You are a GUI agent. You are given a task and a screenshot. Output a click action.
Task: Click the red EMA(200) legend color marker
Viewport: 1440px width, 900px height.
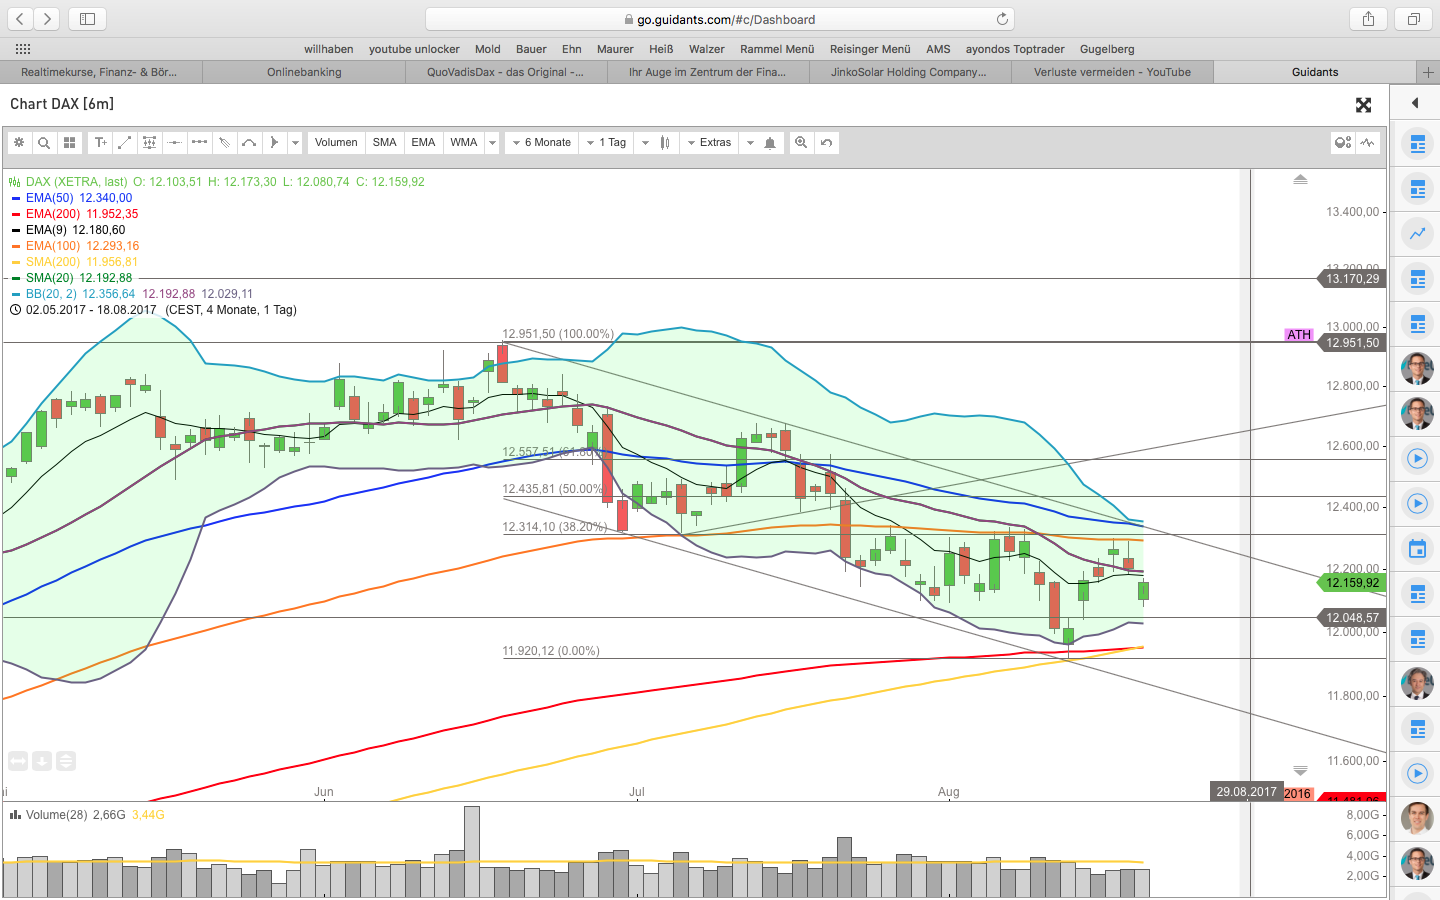click(15, 214)
